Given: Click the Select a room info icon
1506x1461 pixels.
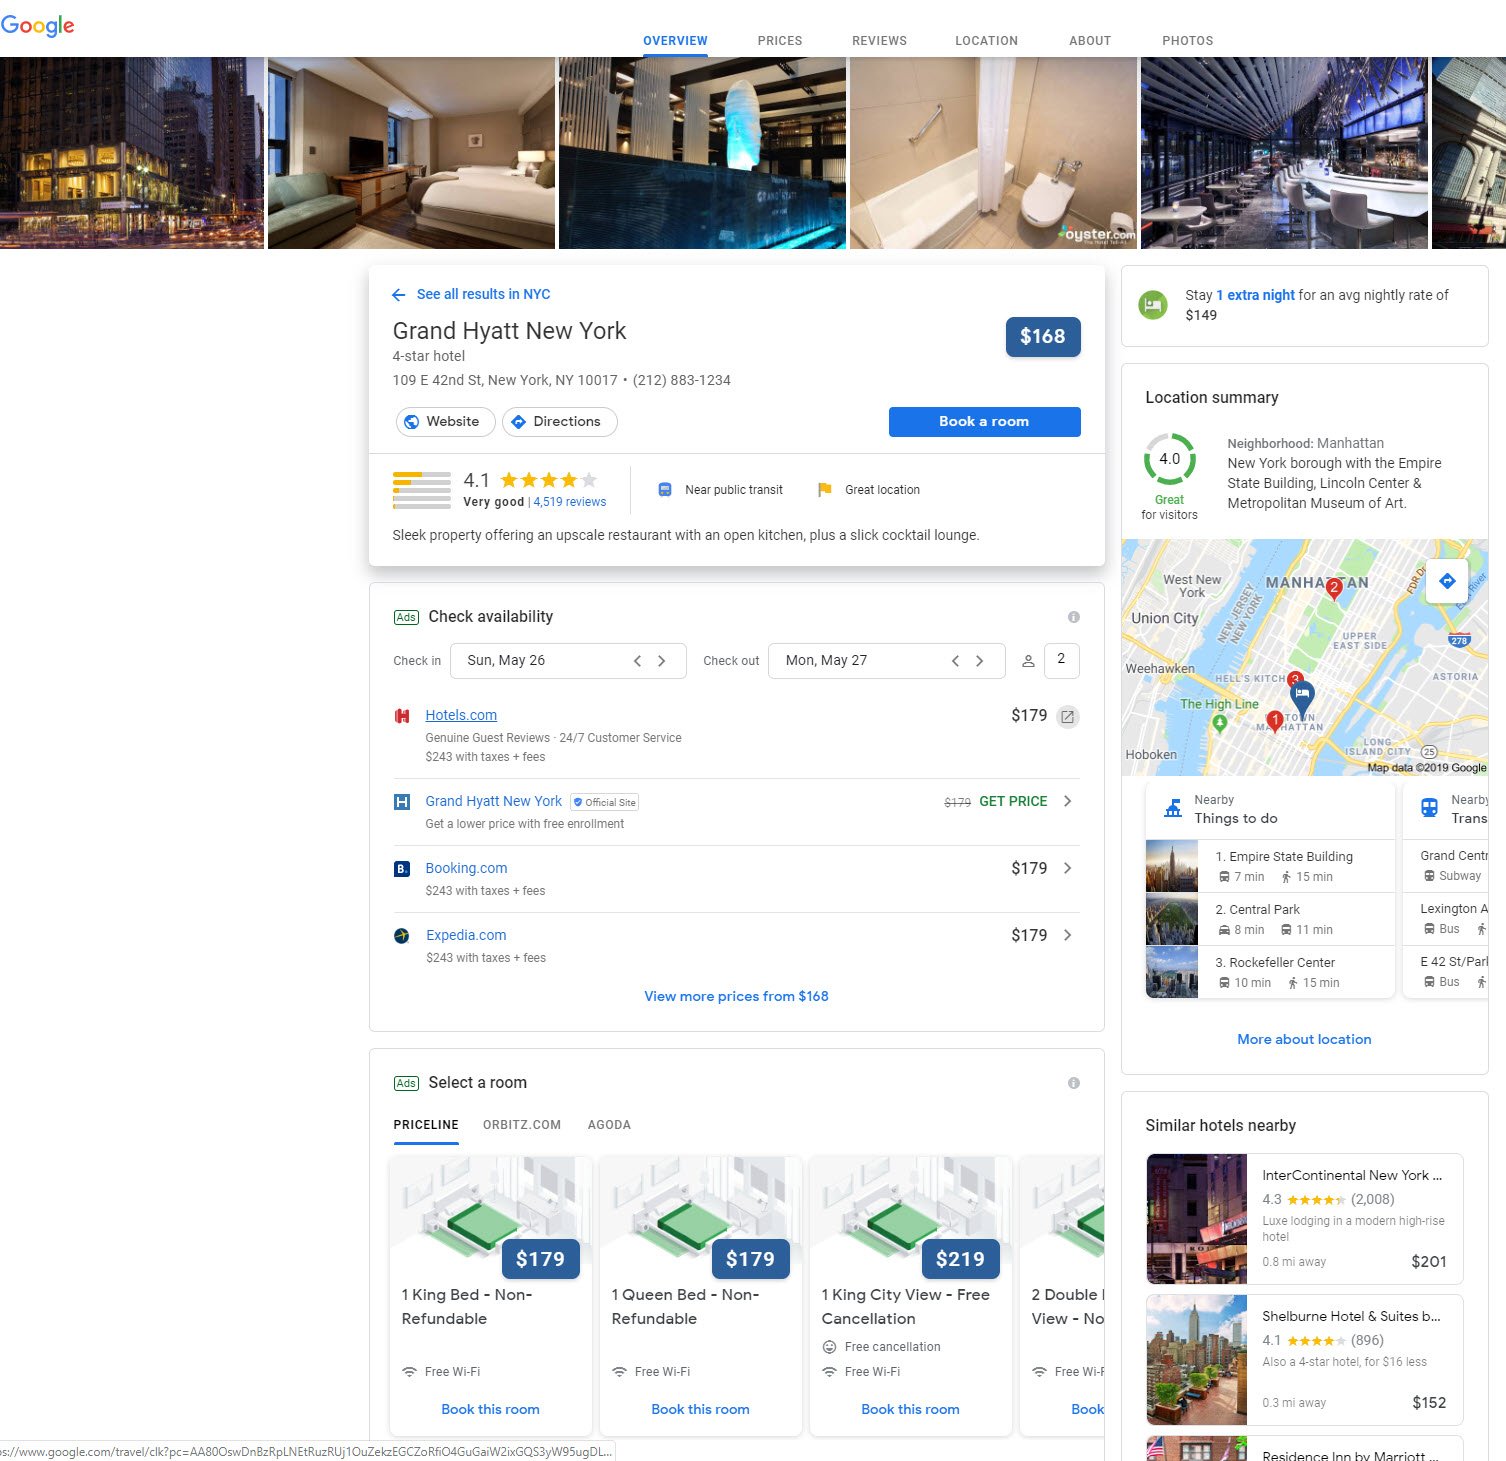Looking at the screenshot, I should (1074, 1083).
